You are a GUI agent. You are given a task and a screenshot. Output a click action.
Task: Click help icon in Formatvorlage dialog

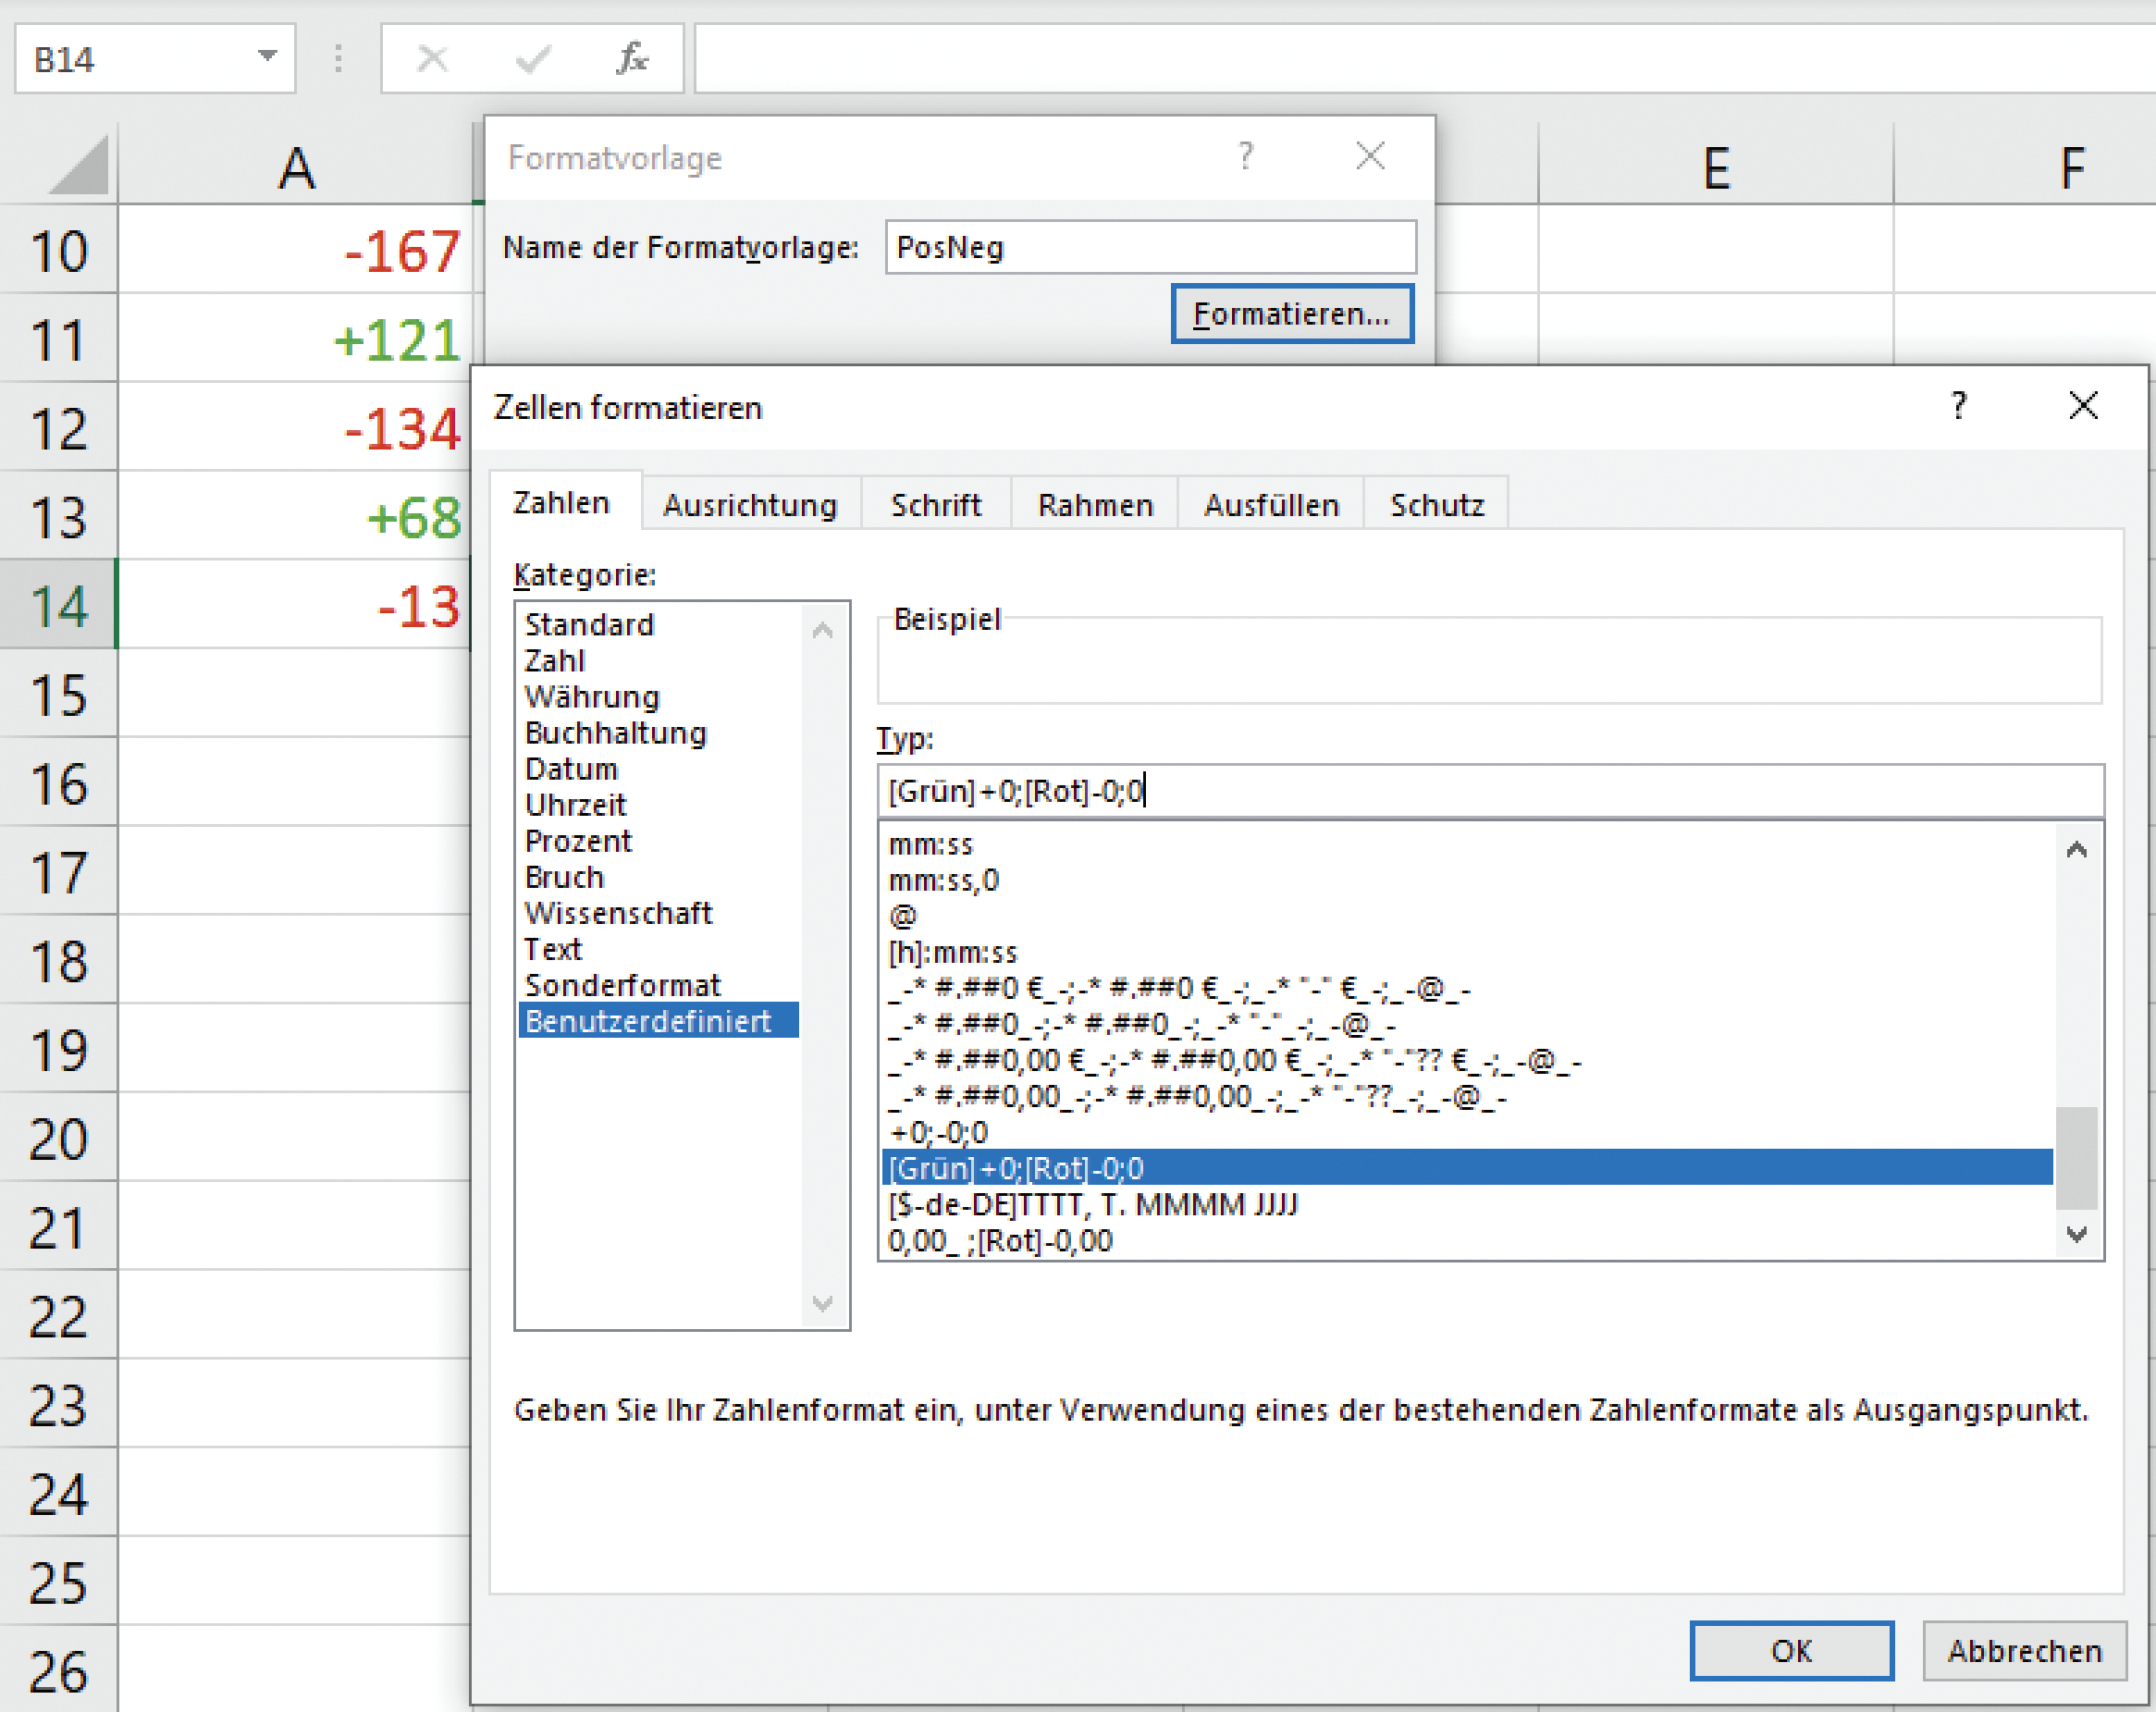click(1245, 156)
